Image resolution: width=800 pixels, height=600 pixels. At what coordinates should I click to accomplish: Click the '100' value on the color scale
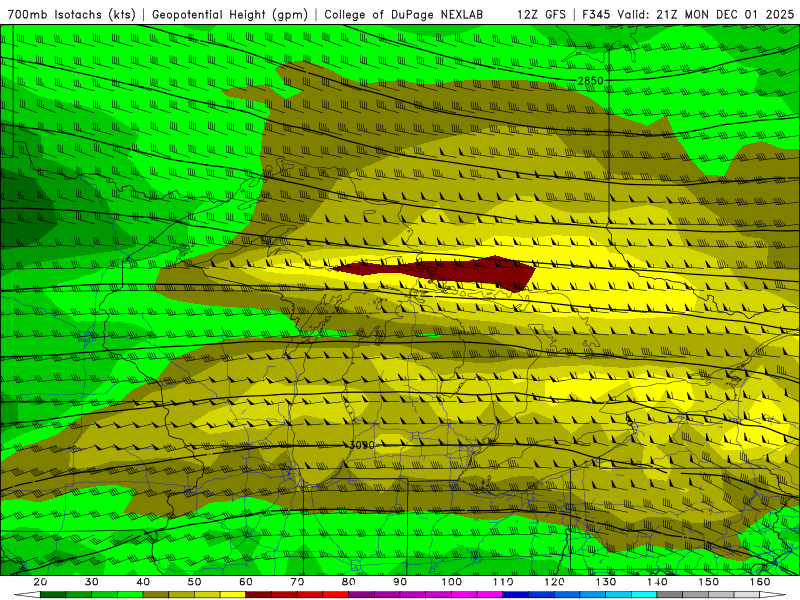tap(452, 582)
